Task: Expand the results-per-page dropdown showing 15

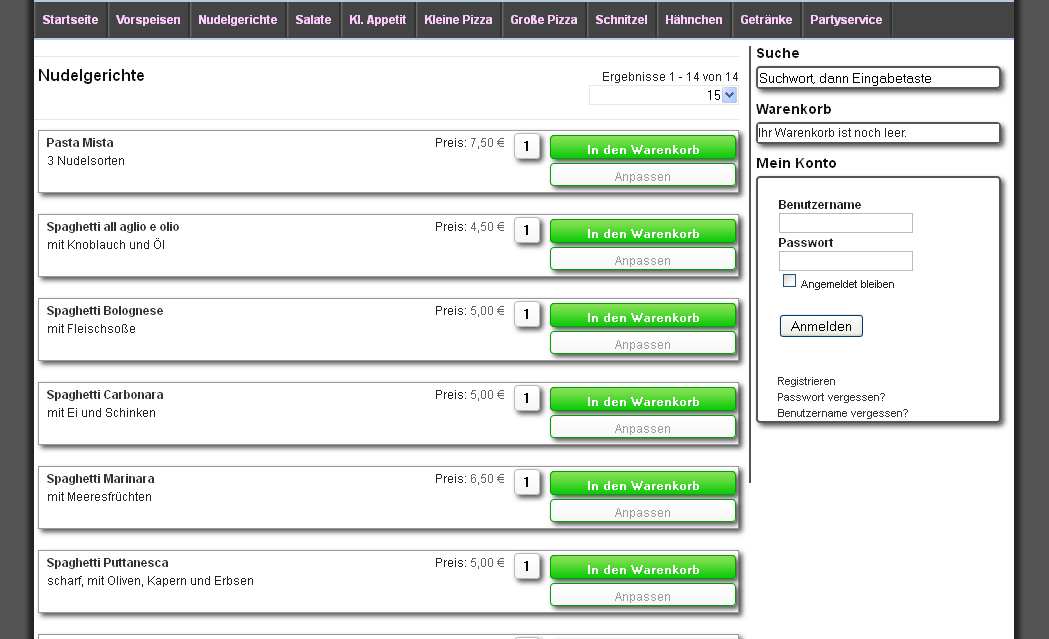Action: (x=729, y=95)
